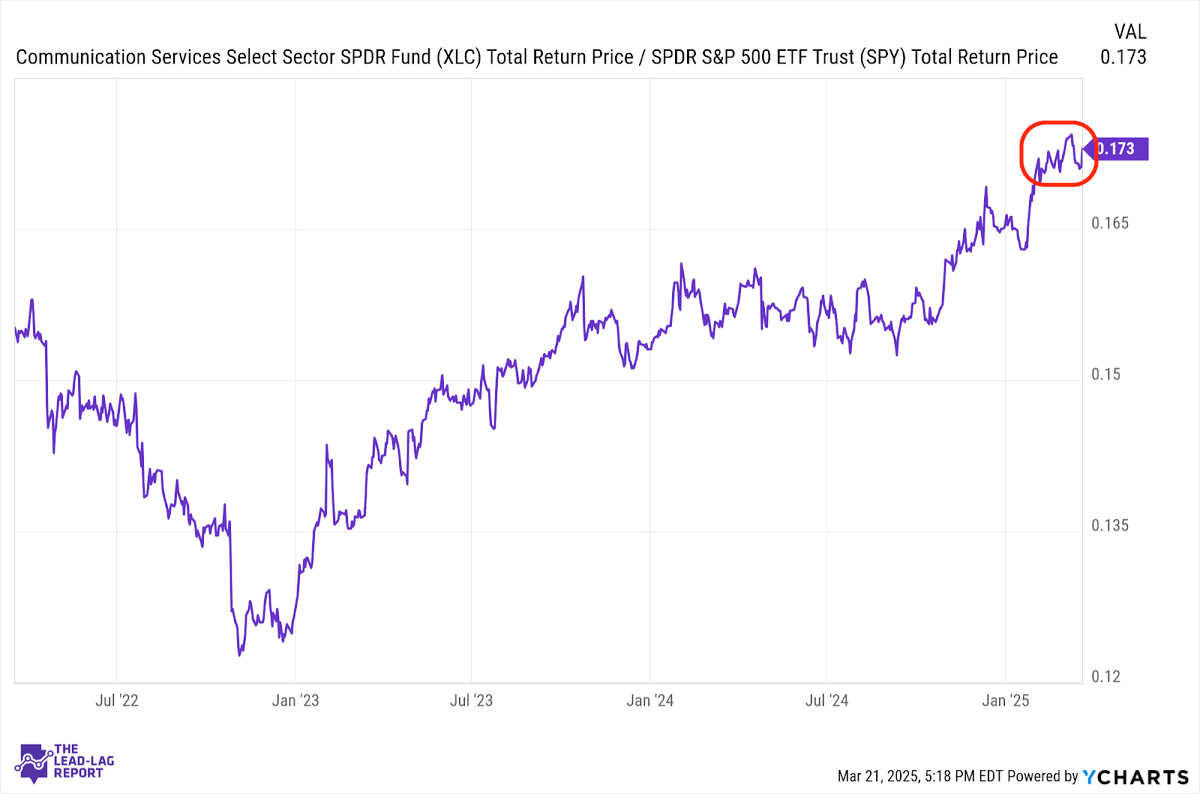Click the Powered by text
The width and height of the screenshot is (1200, 794).
coord(1041,776)
